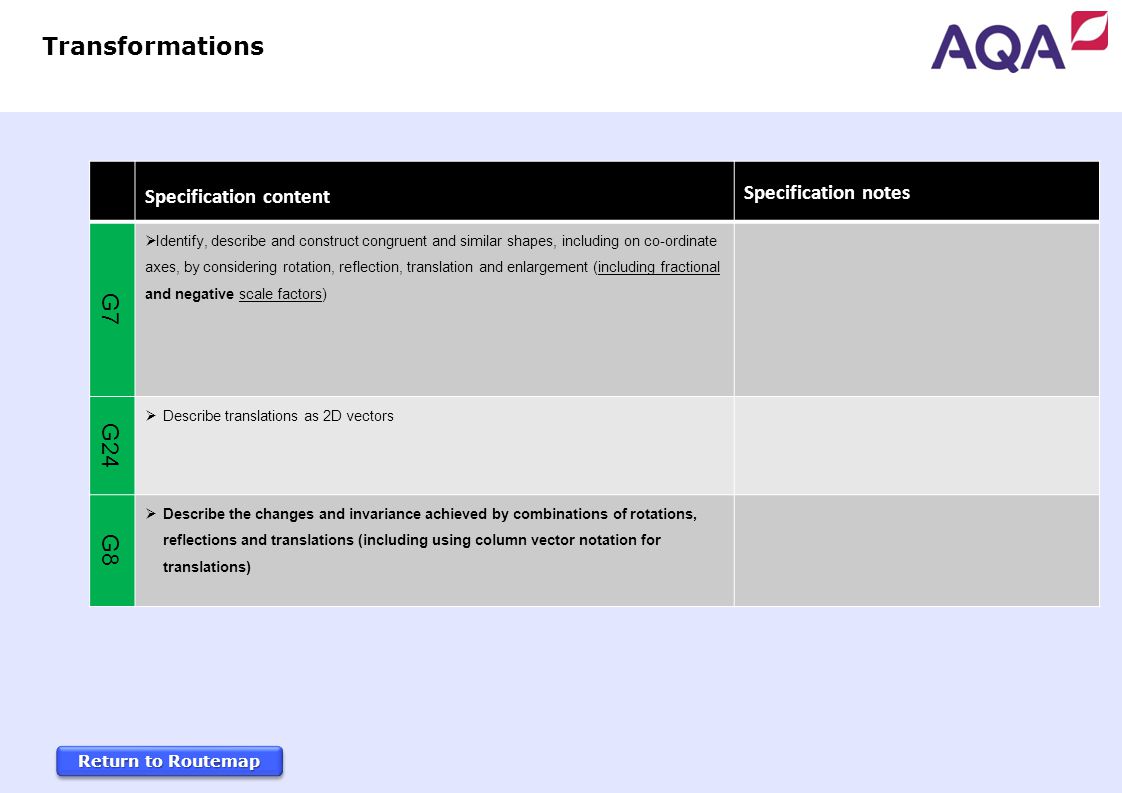Select the G7 green label cell
Viewport: 1122px width, 793px height.
click(112, 309)
